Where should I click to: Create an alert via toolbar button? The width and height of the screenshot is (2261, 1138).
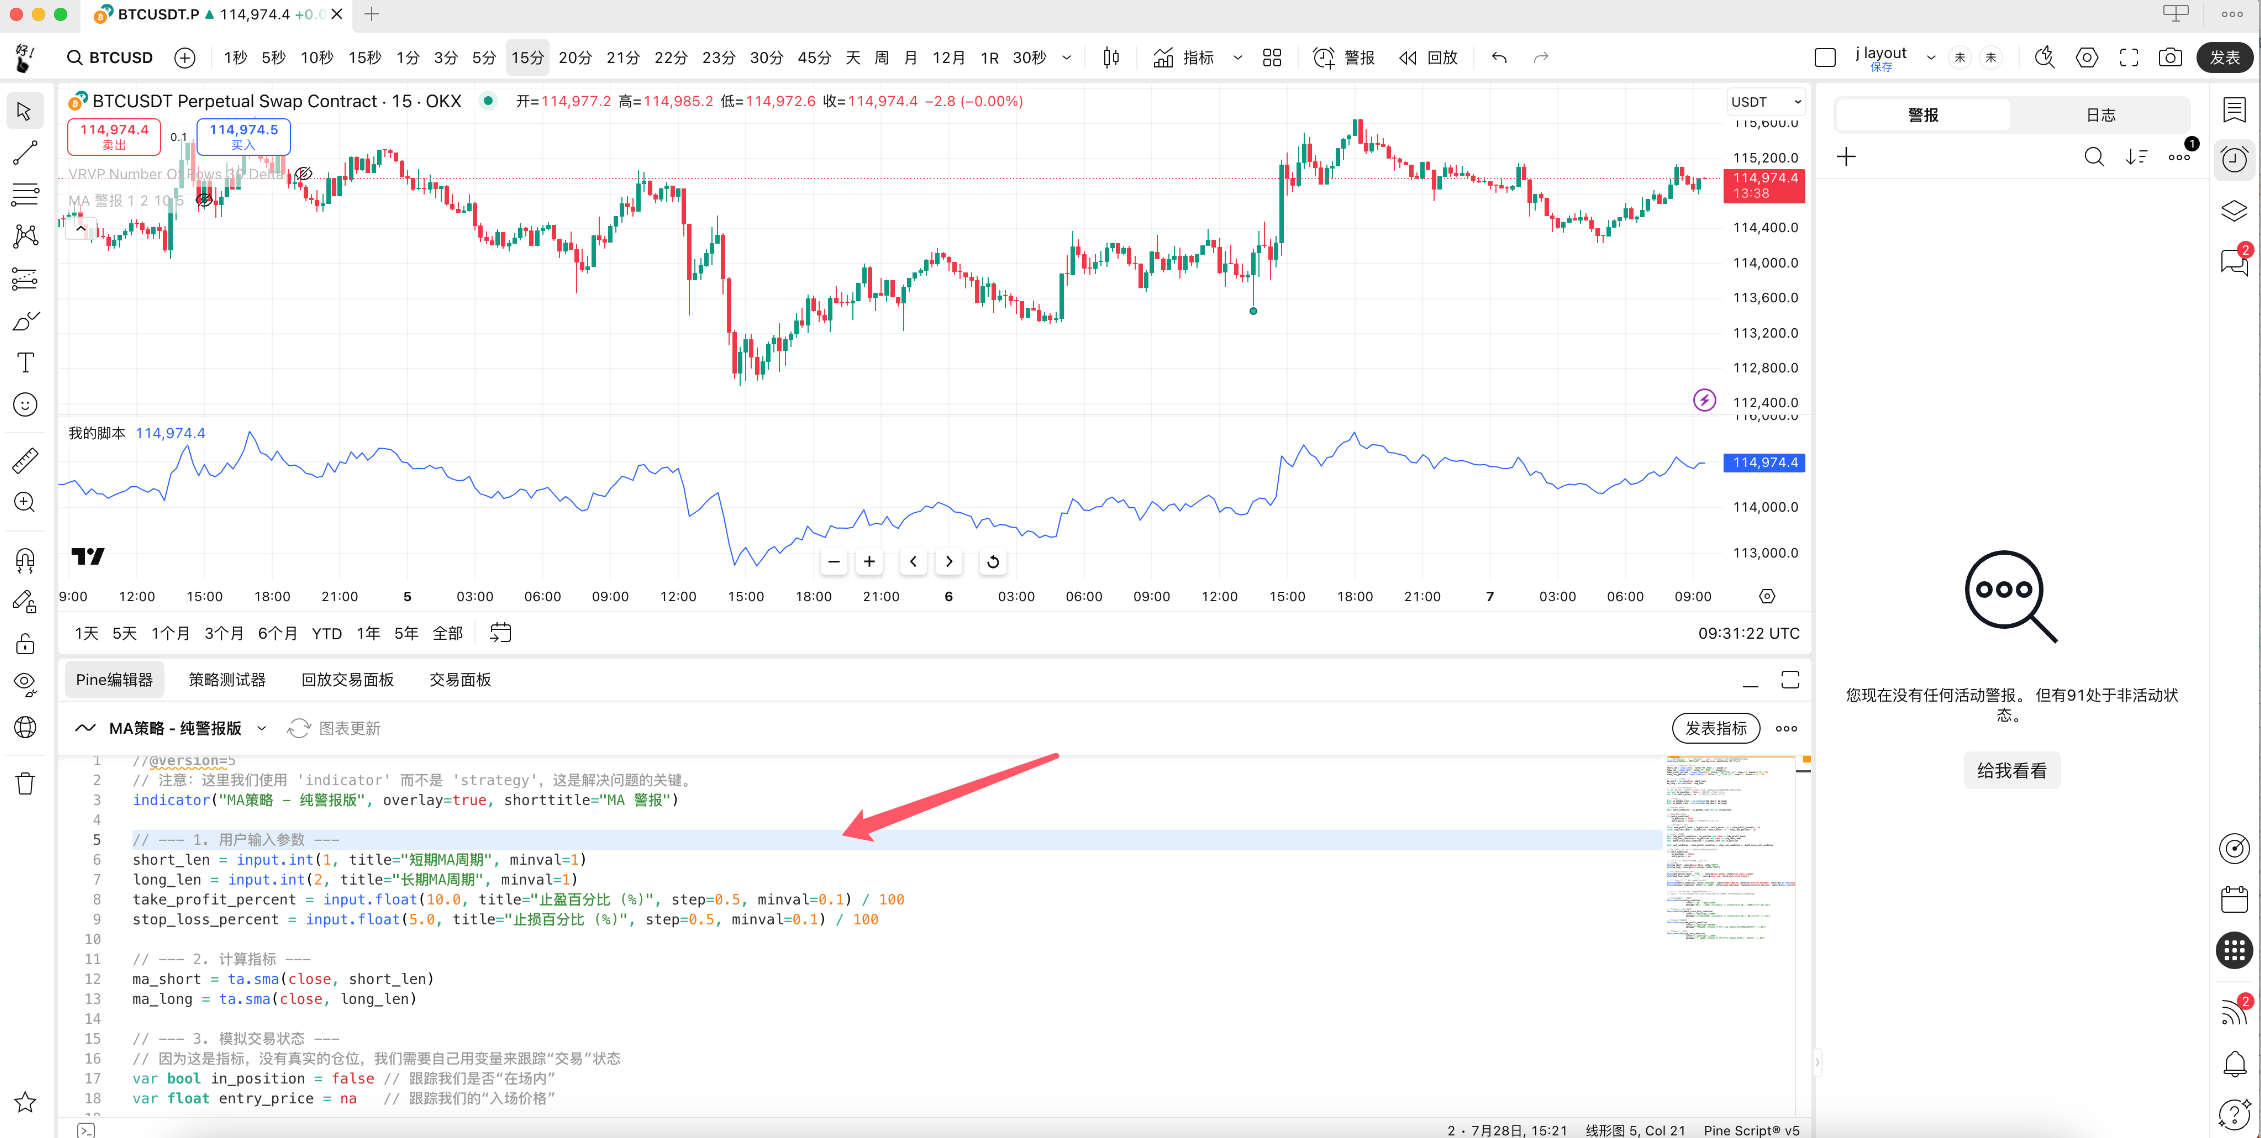(1344, 58)
